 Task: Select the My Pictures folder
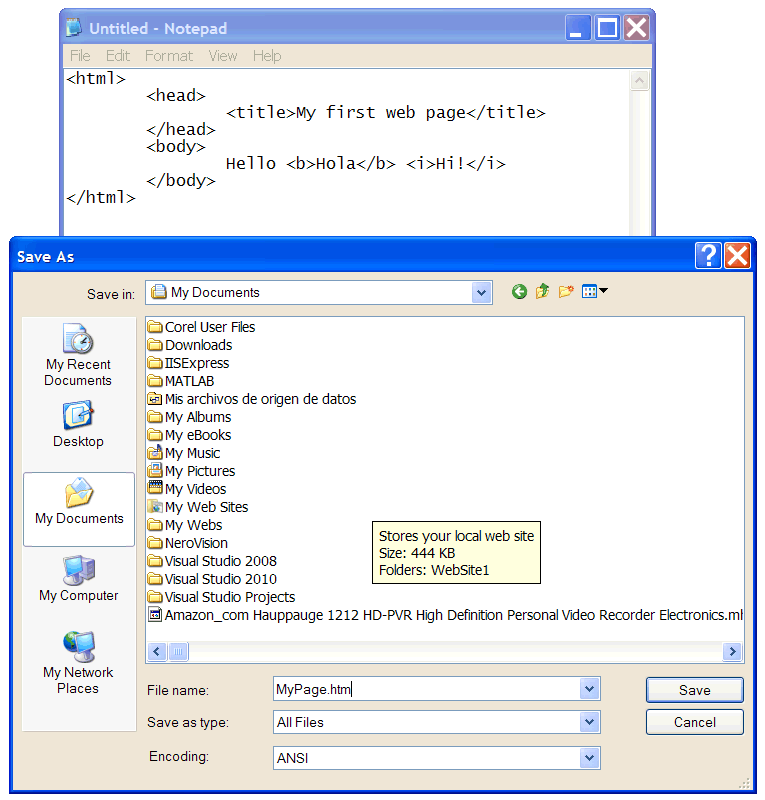coord(191,471)
